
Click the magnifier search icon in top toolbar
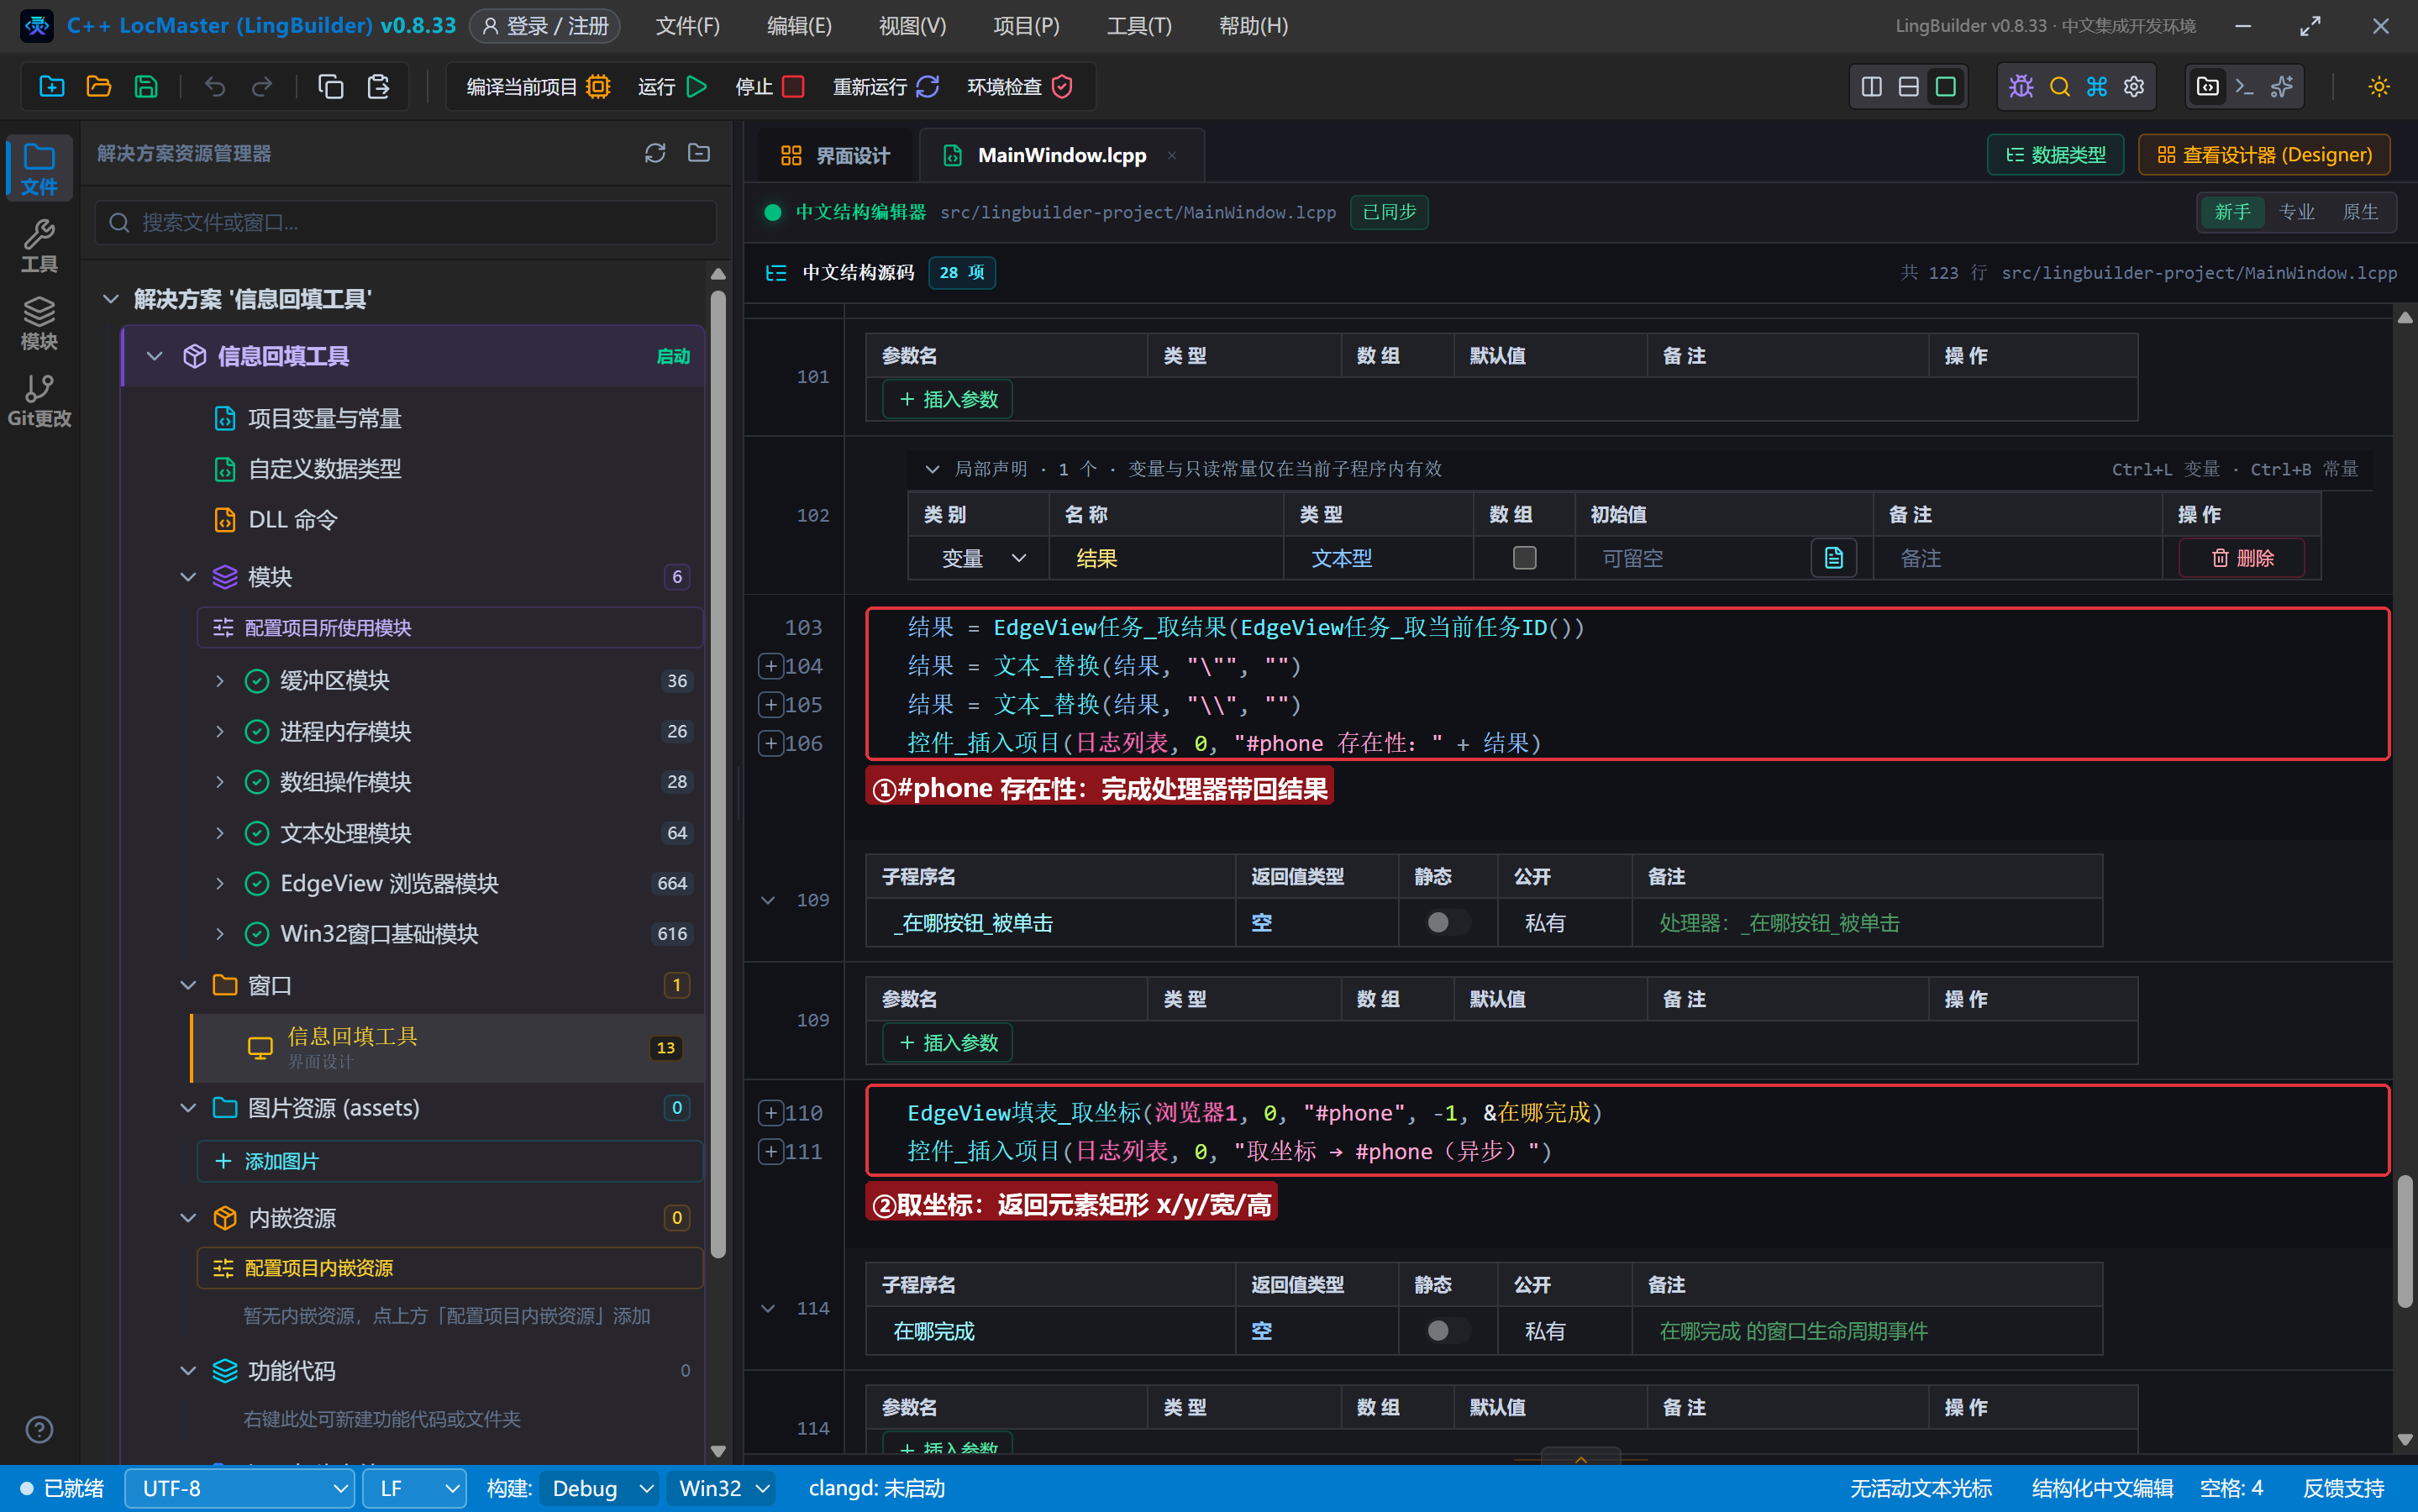point(2059,86)
